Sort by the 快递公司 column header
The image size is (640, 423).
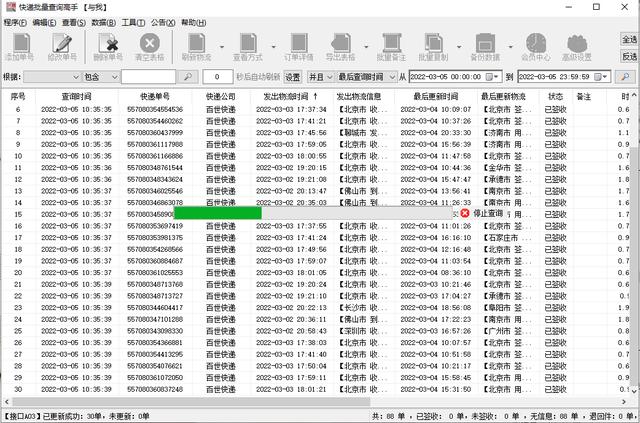point(220,96)
